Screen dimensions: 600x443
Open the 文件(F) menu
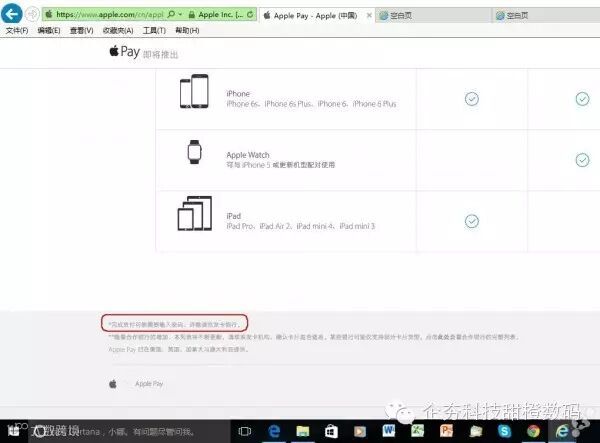pos(17,31)
